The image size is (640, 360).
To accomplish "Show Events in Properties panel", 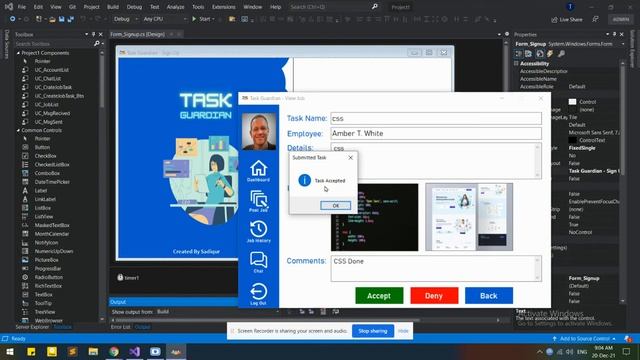I will point(550,54).
